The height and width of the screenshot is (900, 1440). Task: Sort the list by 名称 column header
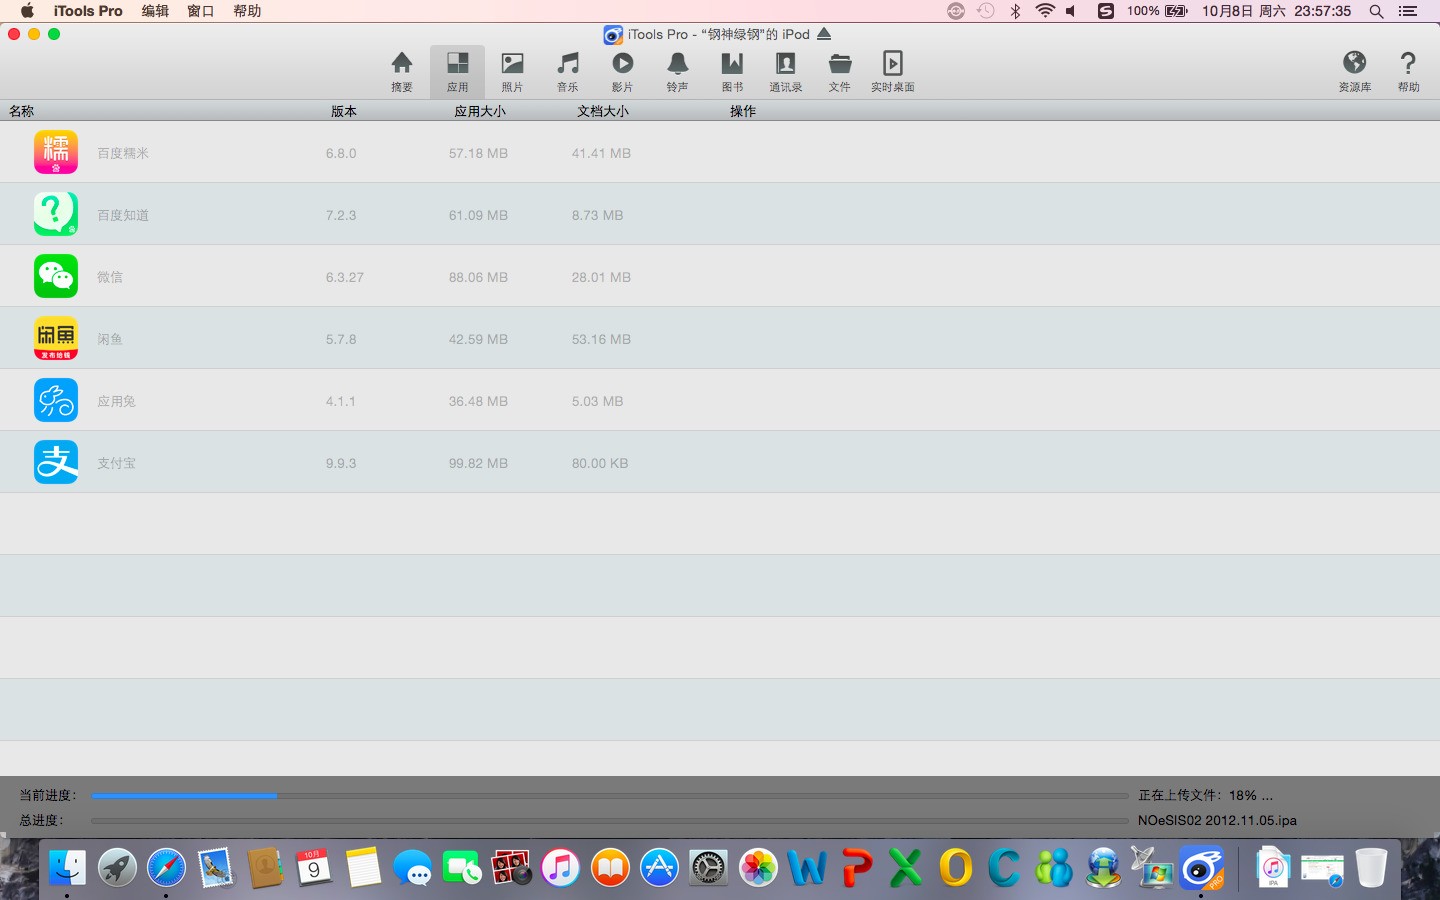22,111
